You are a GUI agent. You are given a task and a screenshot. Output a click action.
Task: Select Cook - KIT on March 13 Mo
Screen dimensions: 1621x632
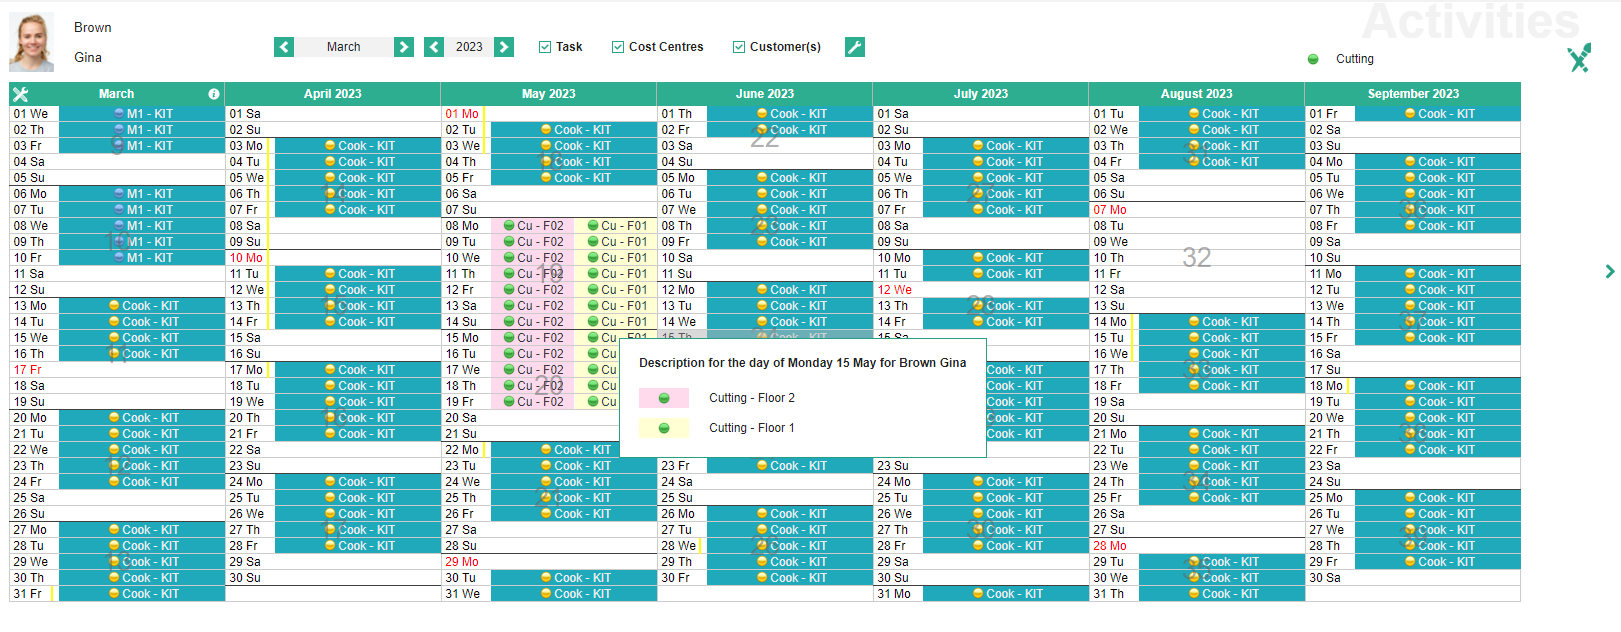click(x=142, y=306)
